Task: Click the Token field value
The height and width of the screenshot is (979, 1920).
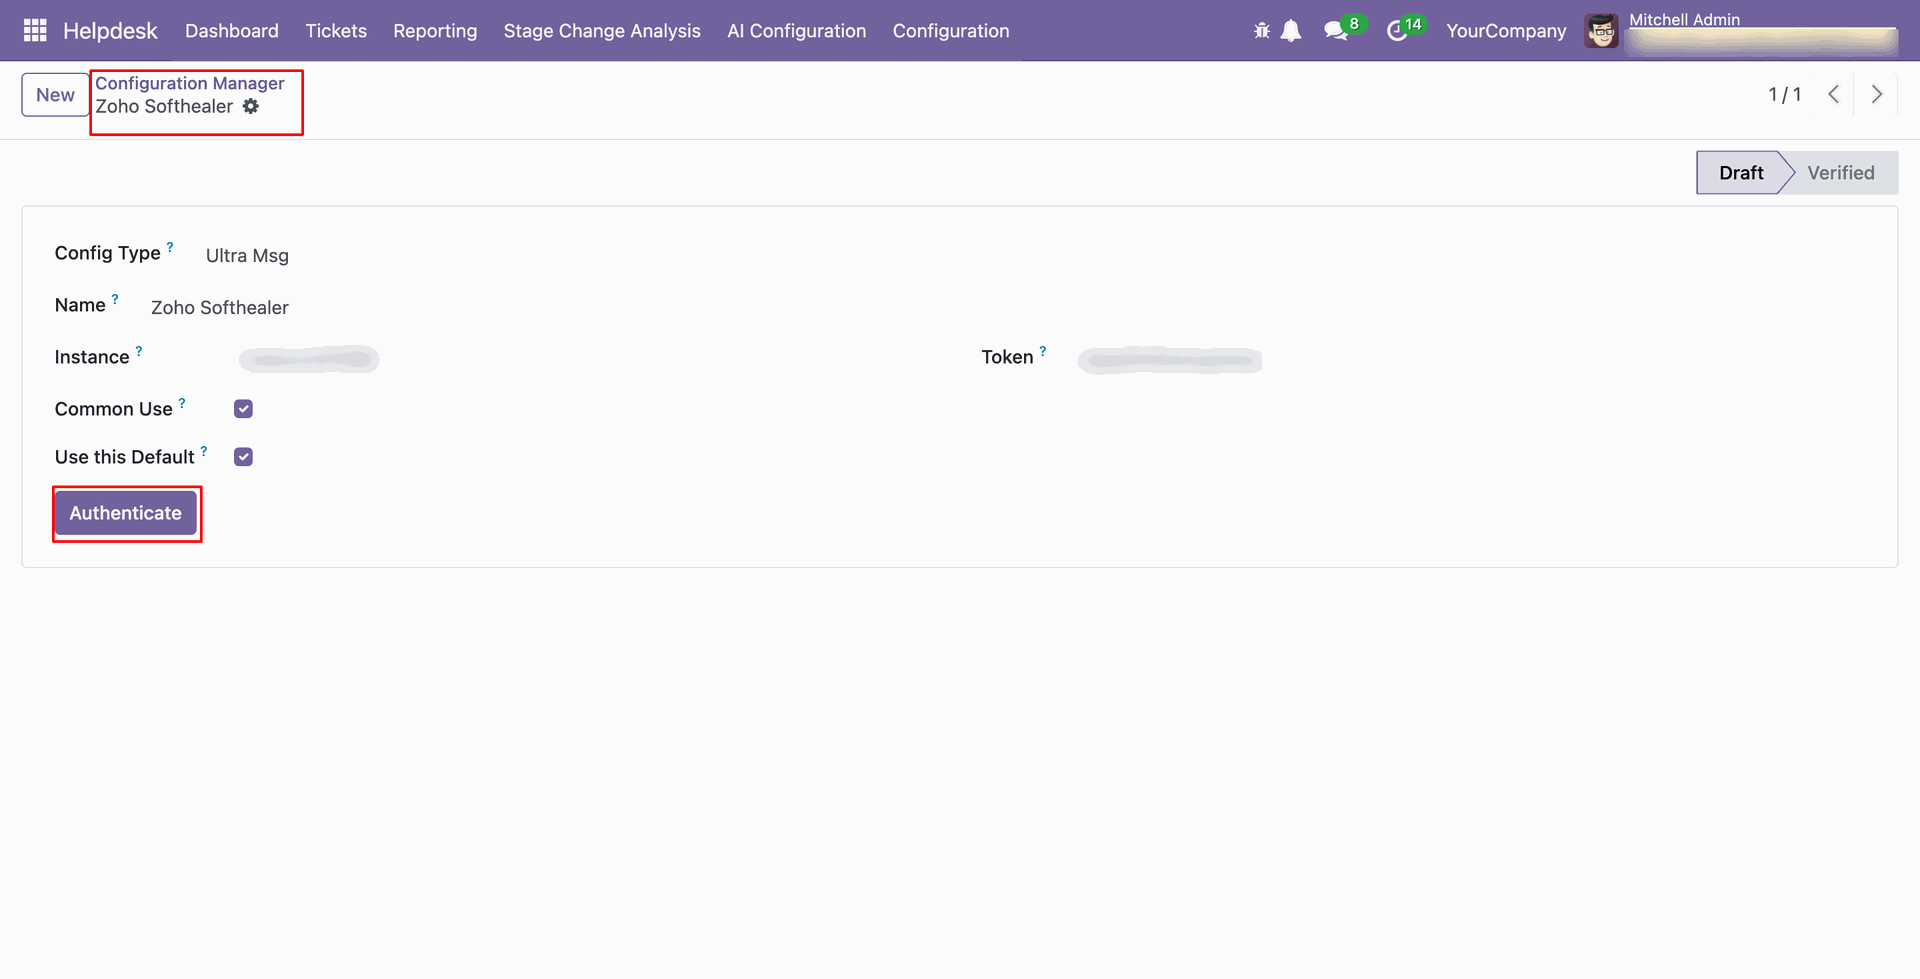Action: [1170, 359]
